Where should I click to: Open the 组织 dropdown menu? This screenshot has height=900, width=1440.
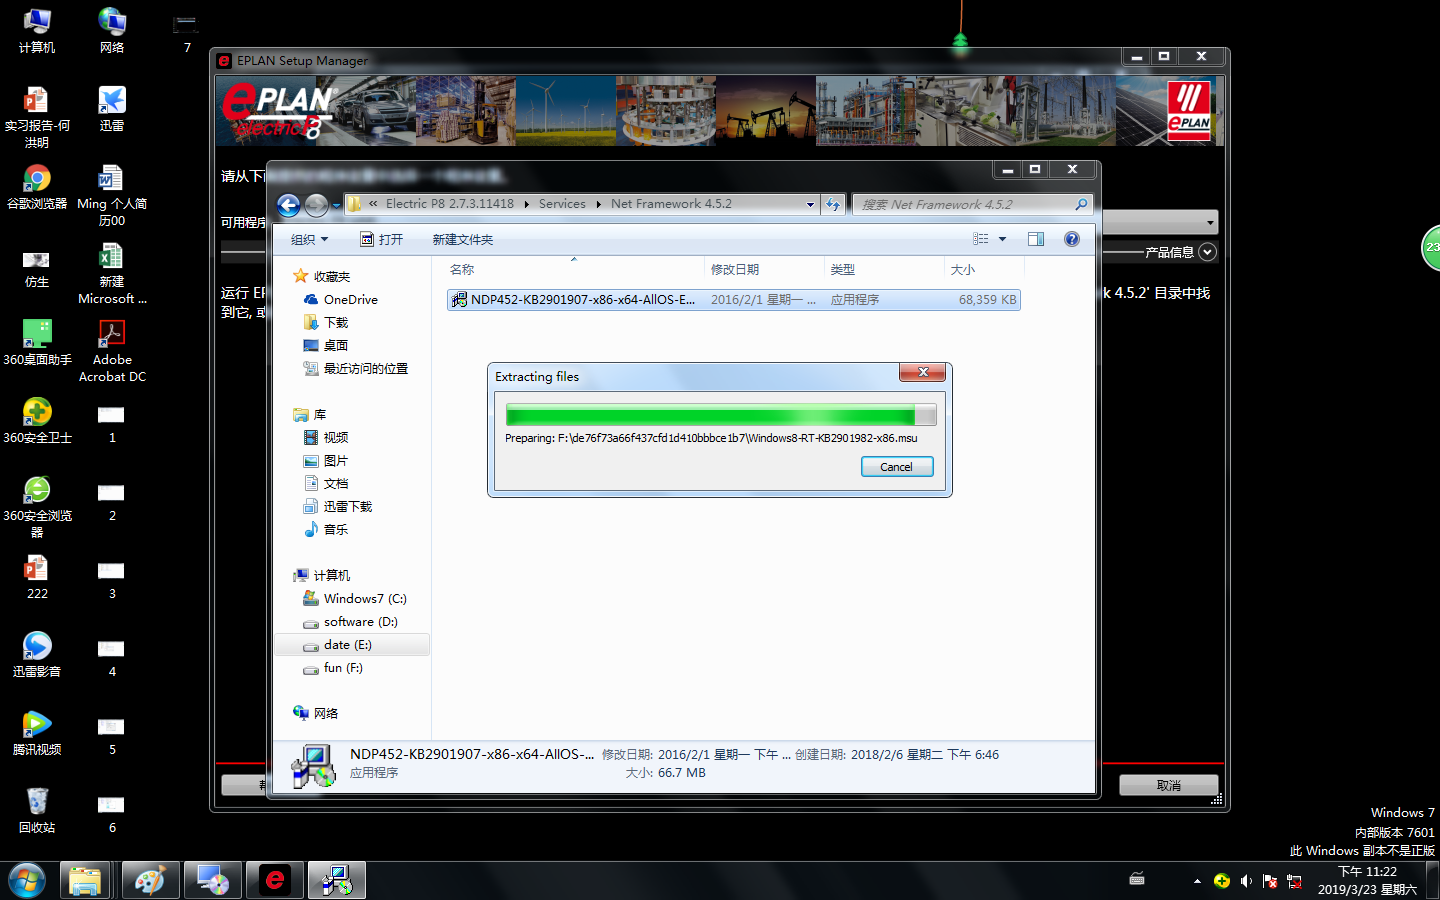click(309, 240)
